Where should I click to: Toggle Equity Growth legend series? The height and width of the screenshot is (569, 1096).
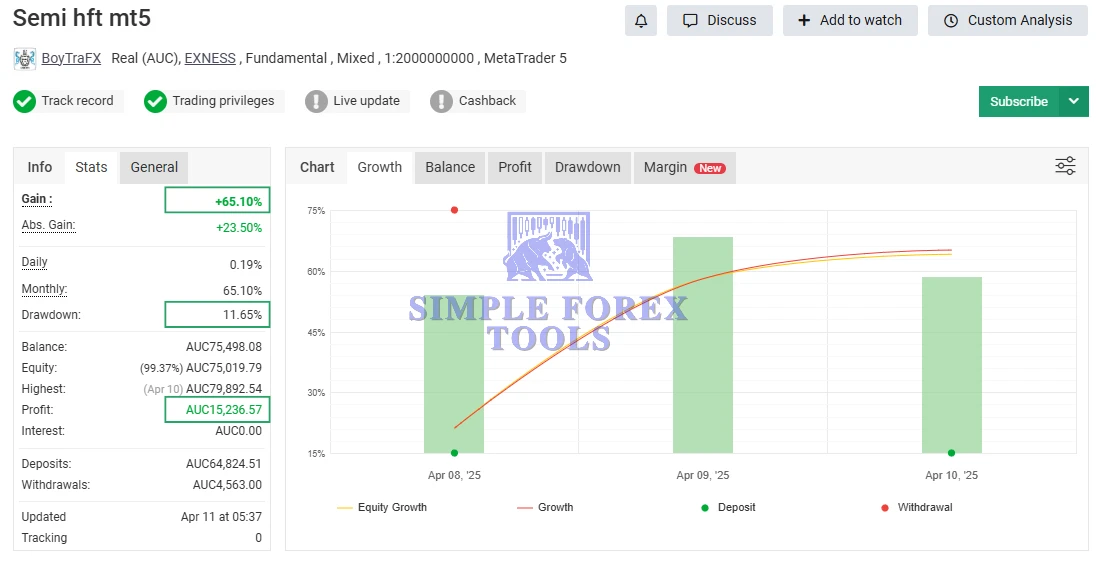(382, 507)
